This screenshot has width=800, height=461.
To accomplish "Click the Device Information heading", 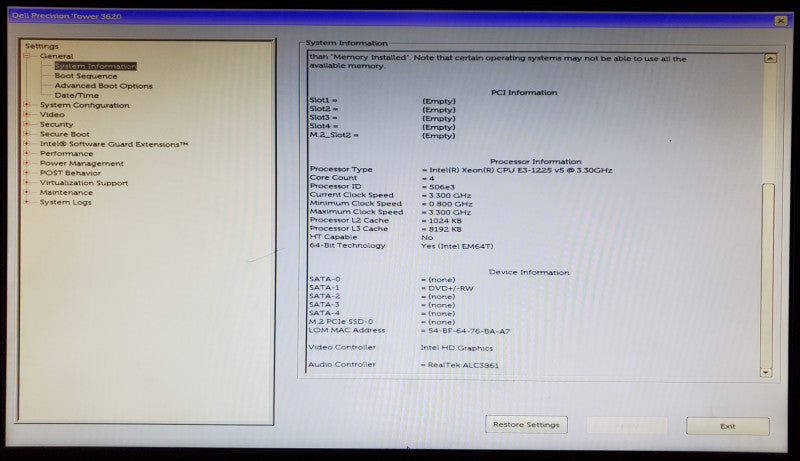I will click(529, 272).
